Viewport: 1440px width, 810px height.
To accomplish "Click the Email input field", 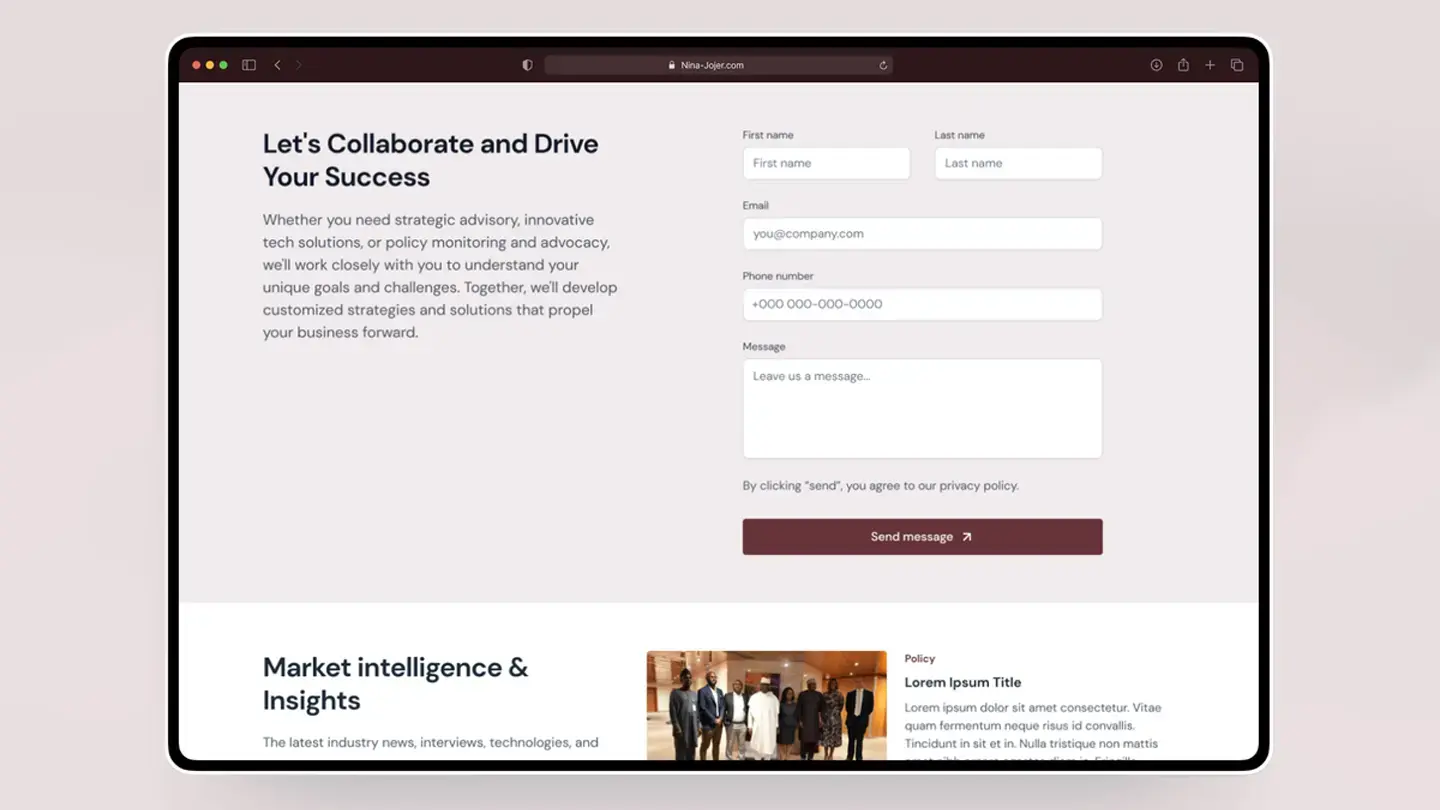I will click(922, 234).
